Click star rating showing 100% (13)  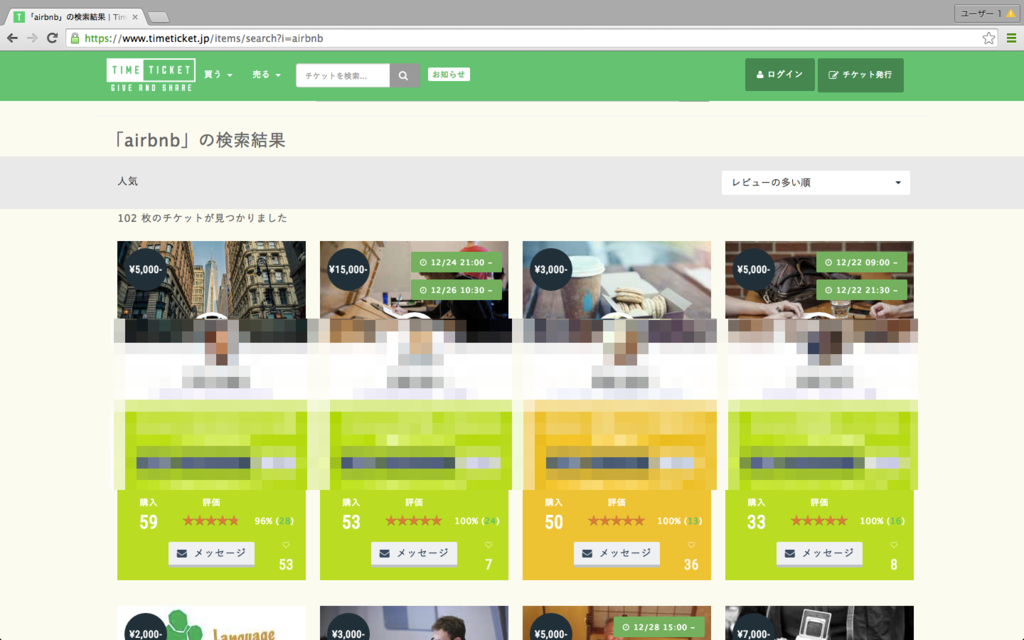[616, 520]
